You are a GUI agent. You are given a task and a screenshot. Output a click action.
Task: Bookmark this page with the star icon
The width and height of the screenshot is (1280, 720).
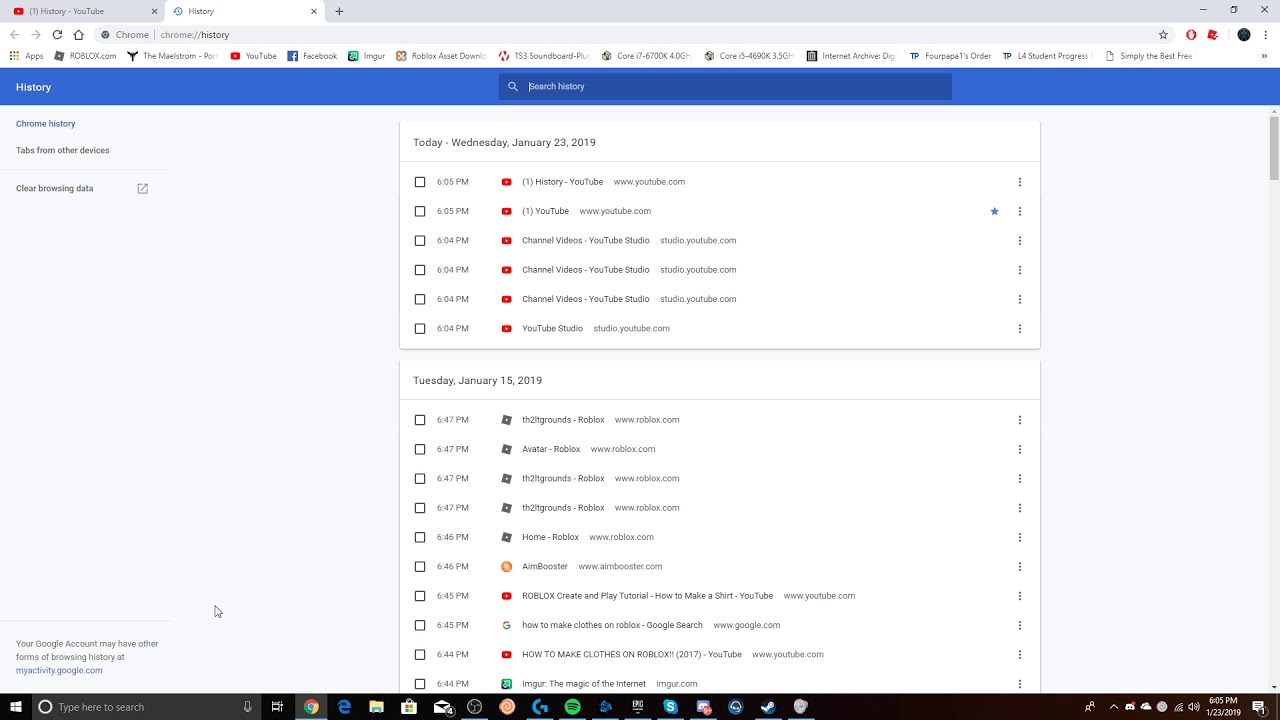1163,34
